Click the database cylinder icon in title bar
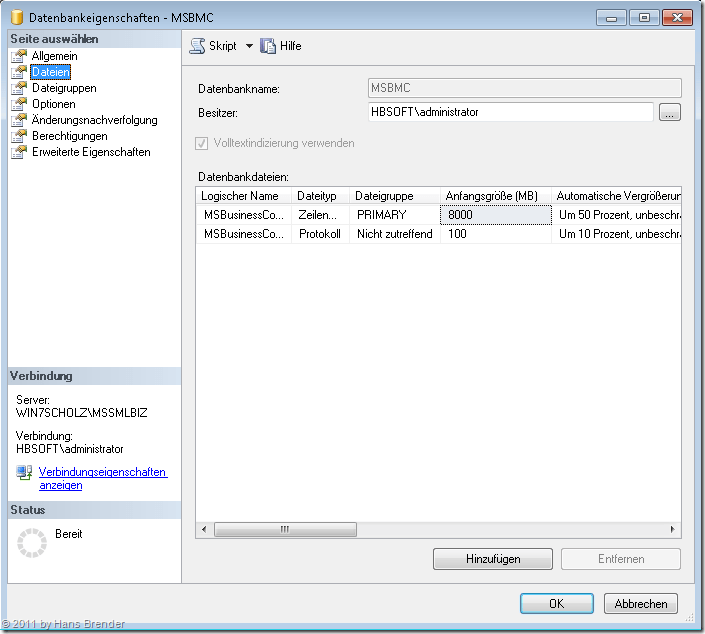Image resolution: width=705 pixels, height=634 pixels. [x=17, y=17]
